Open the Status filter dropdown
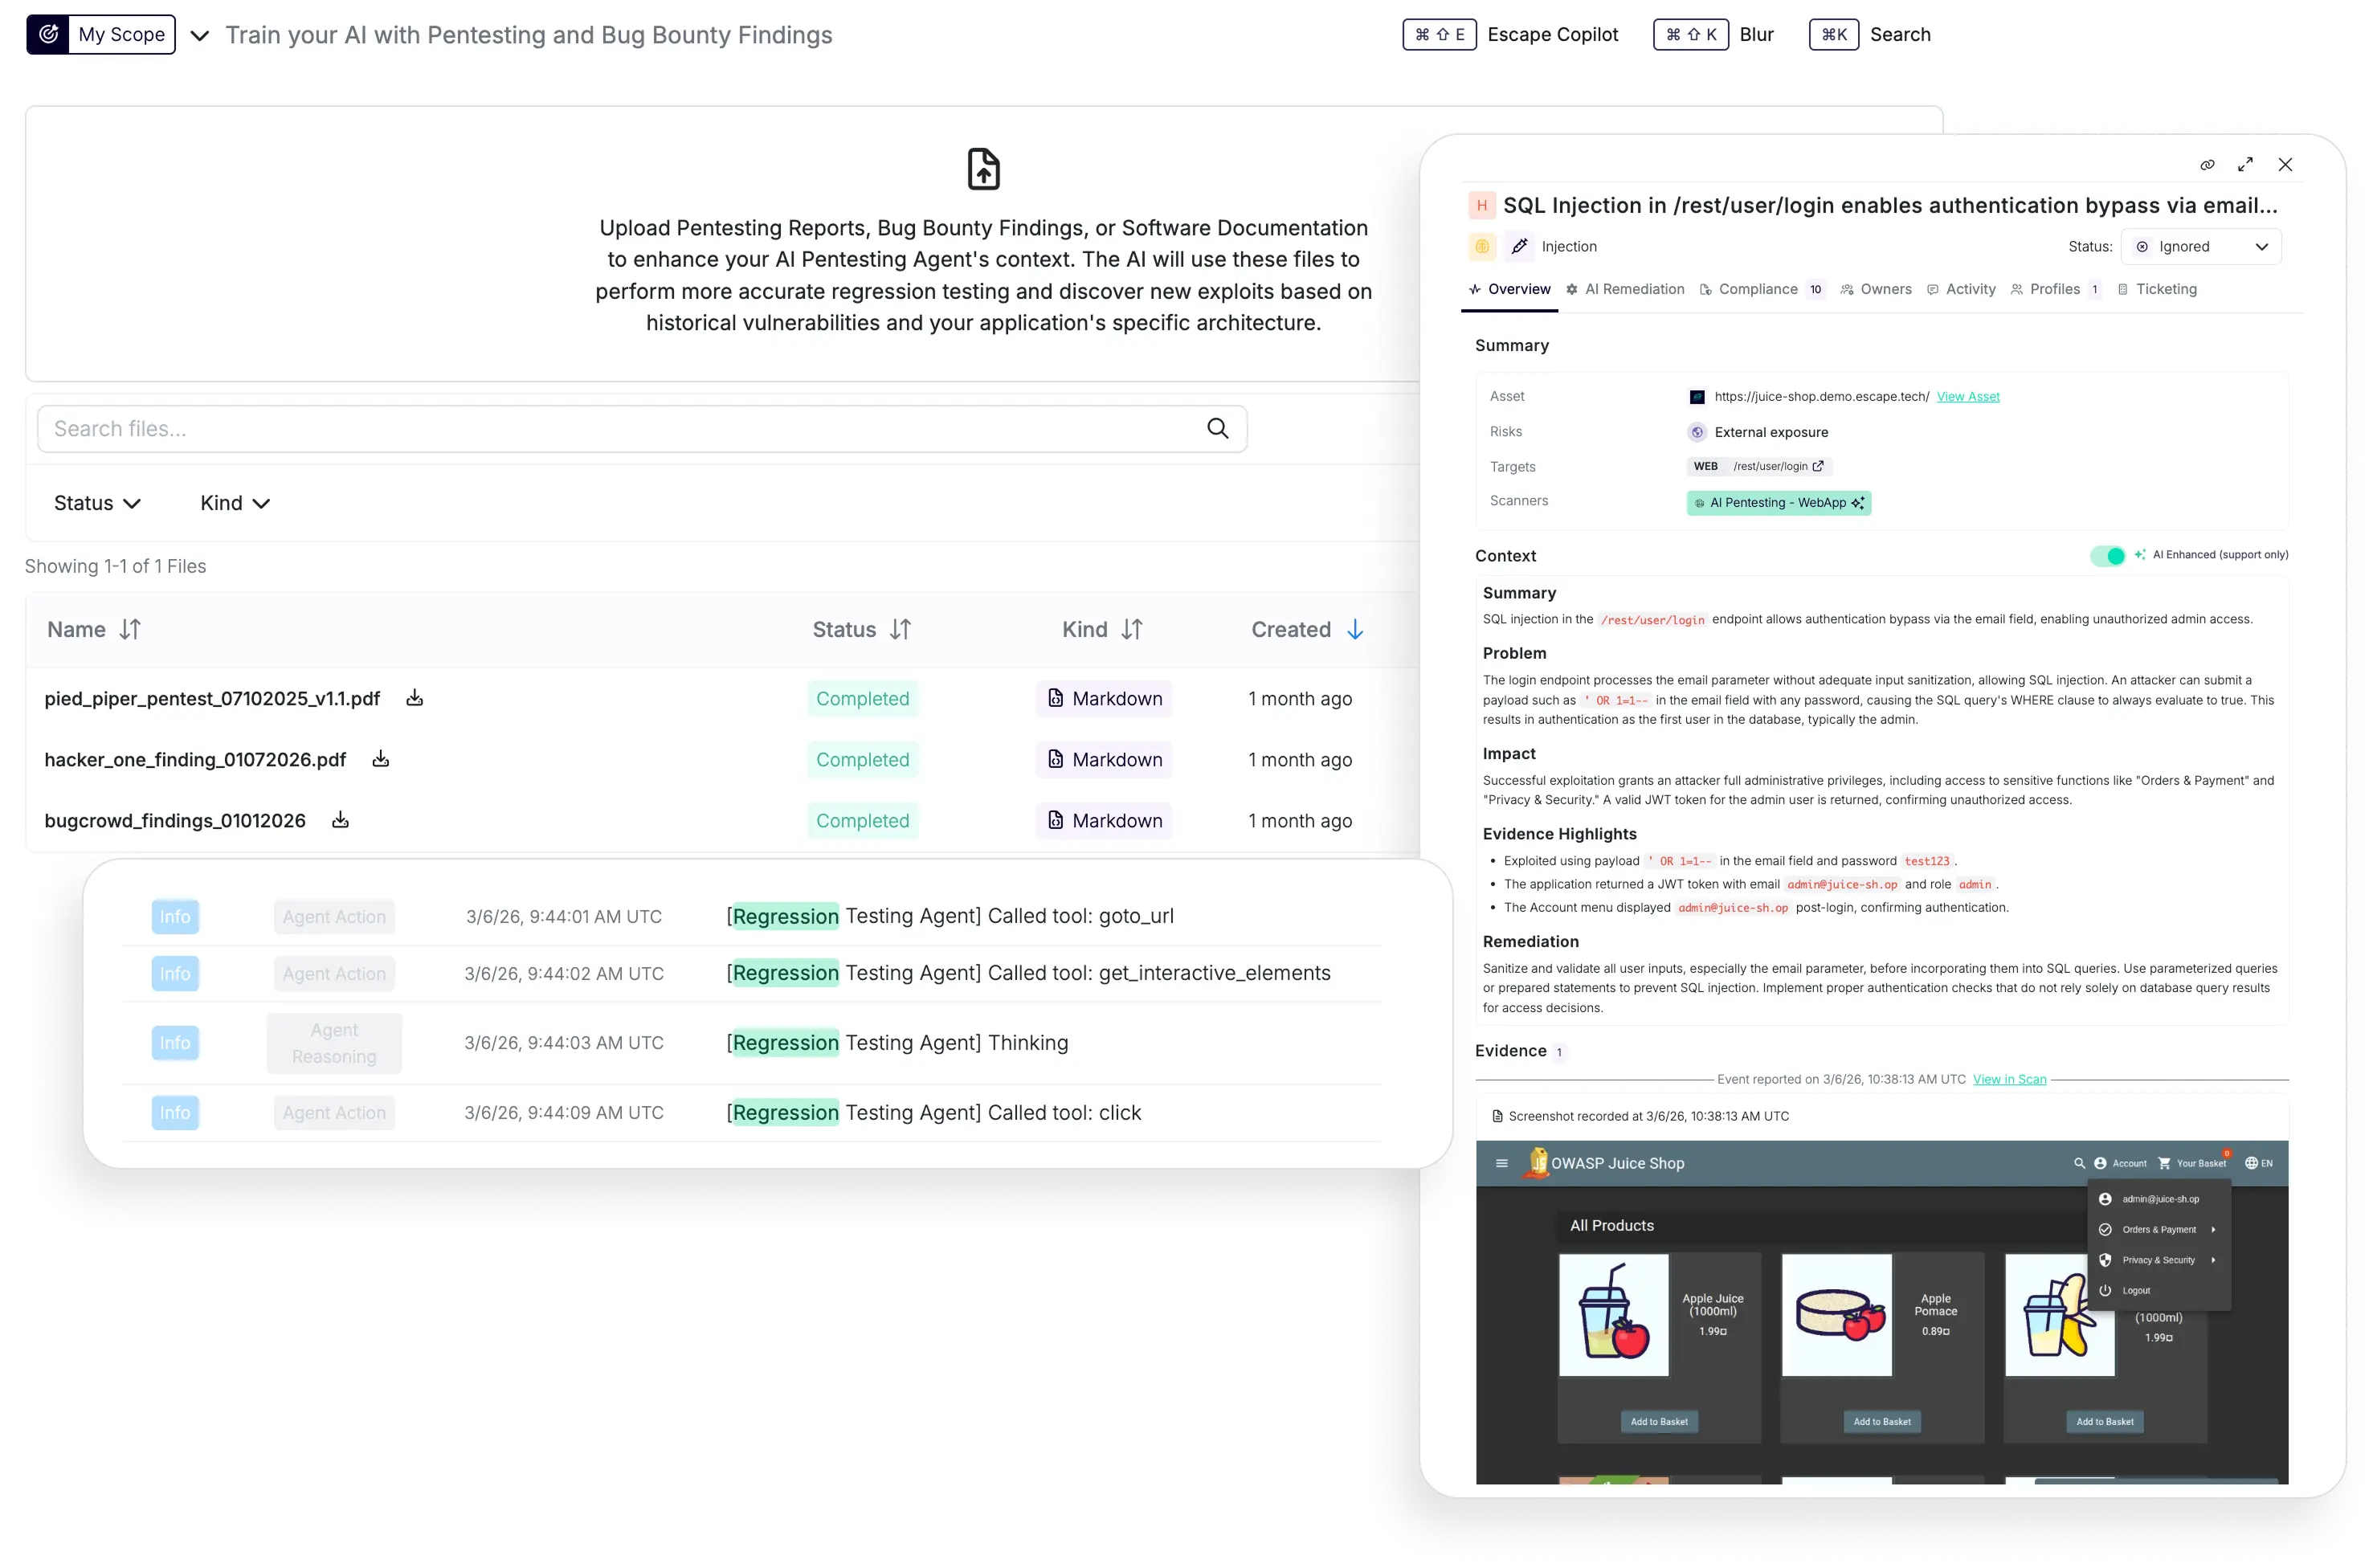The image size is (2373, 1568). (x=97, y=503)
